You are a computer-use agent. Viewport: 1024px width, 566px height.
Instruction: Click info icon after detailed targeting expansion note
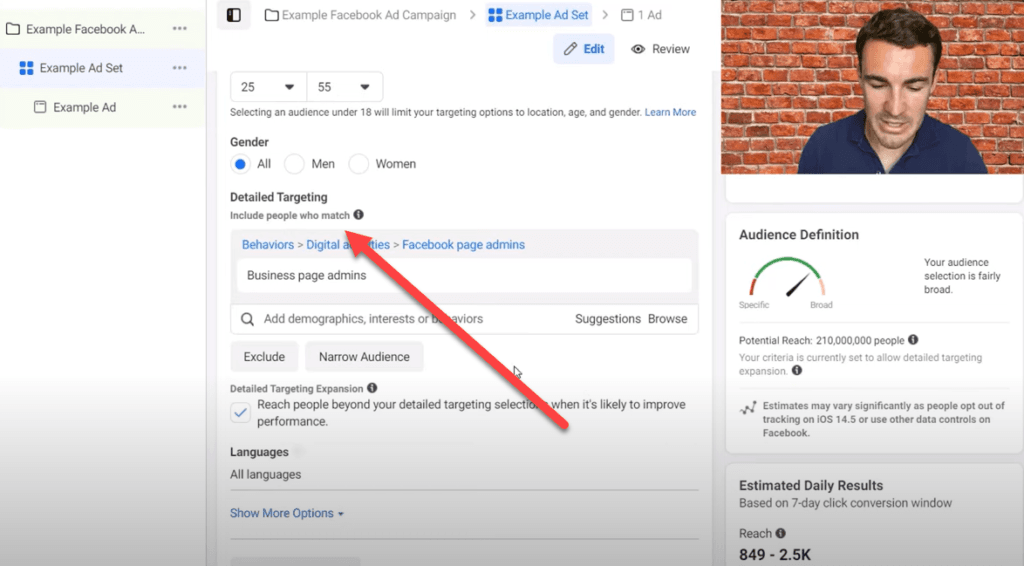point(797,370)
